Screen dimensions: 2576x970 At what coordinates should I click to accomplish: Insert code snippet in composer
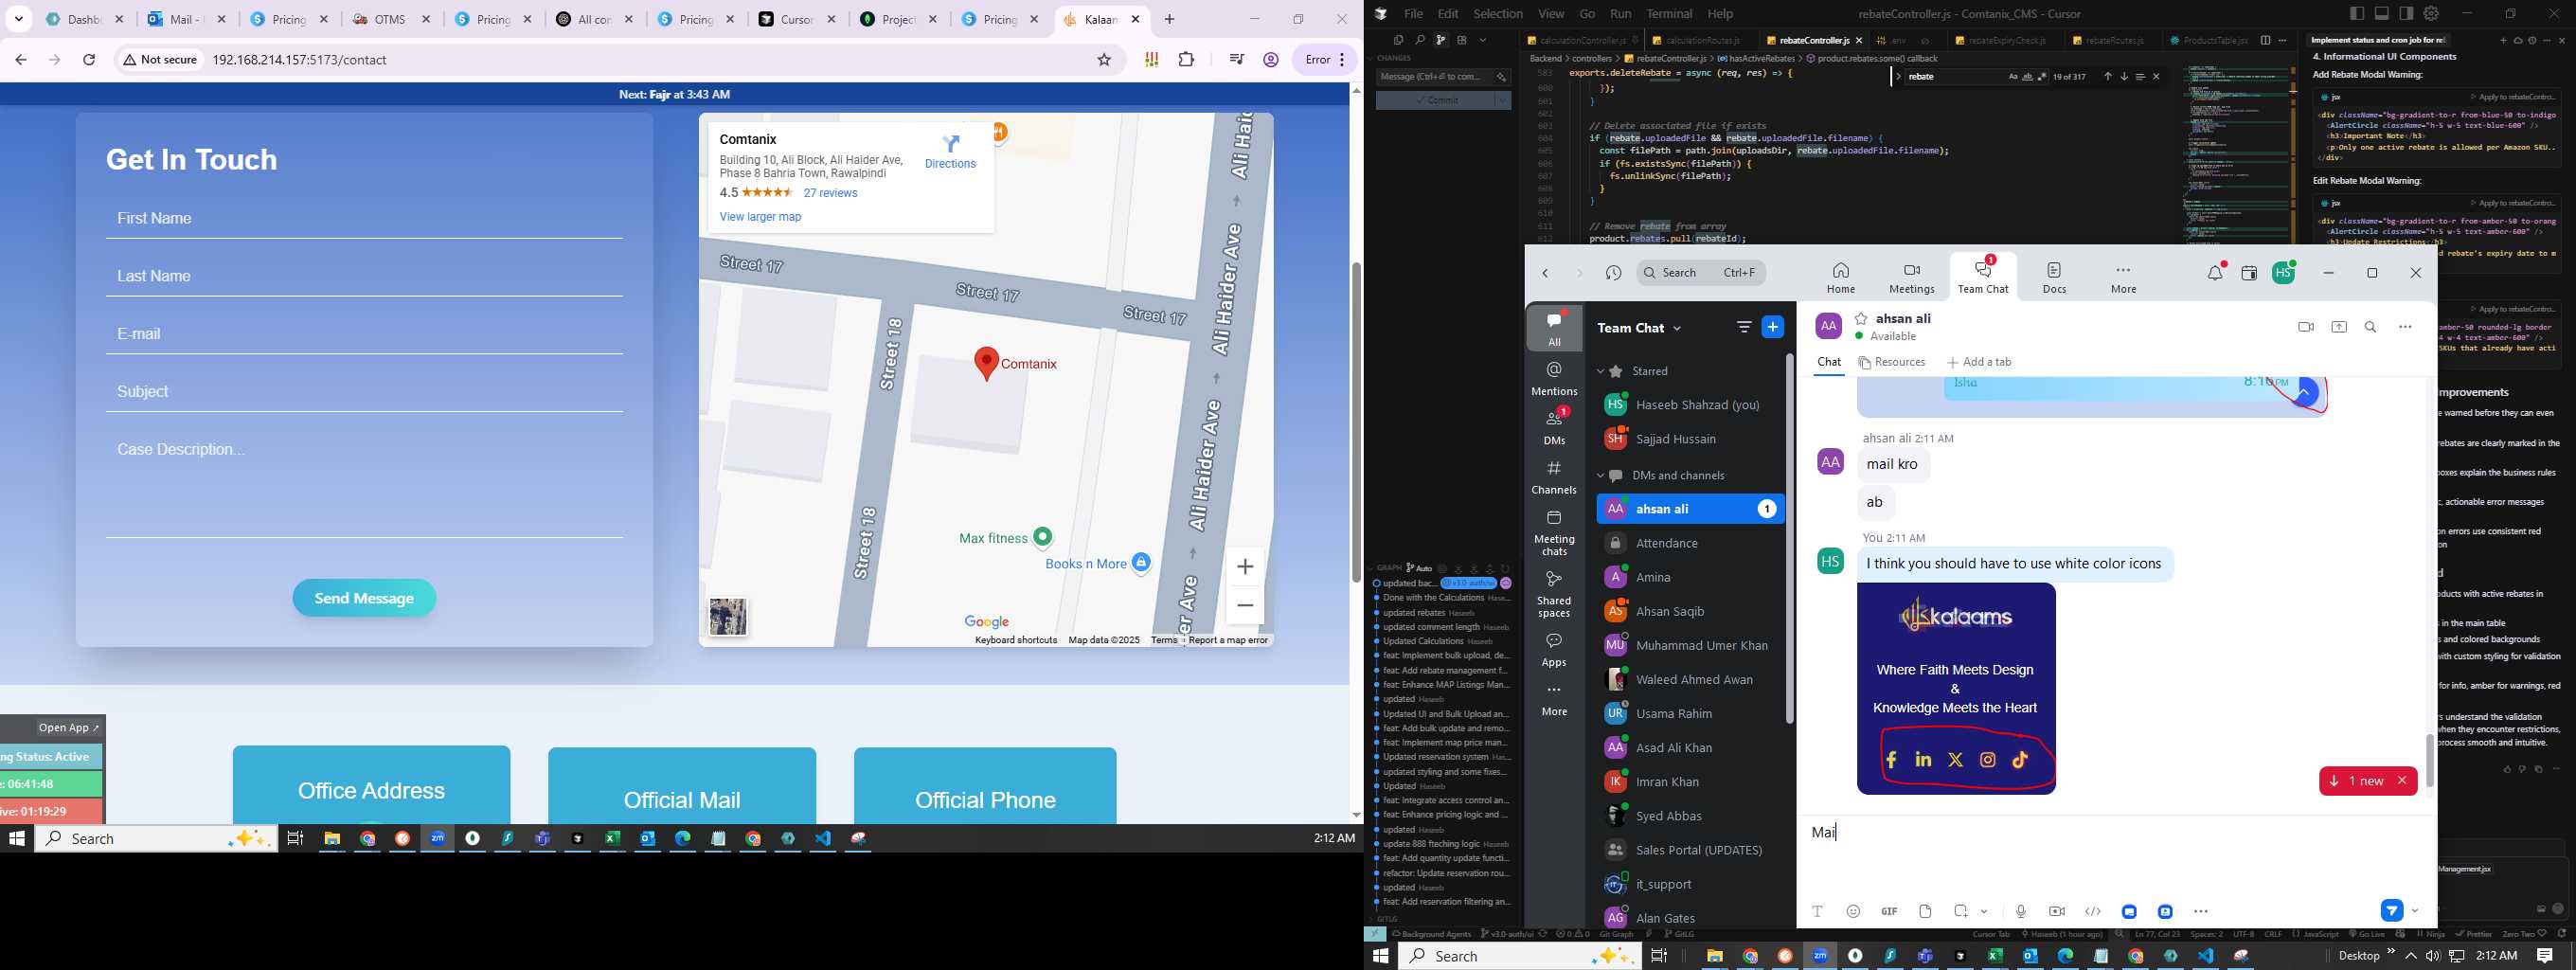click(2093, 911)
